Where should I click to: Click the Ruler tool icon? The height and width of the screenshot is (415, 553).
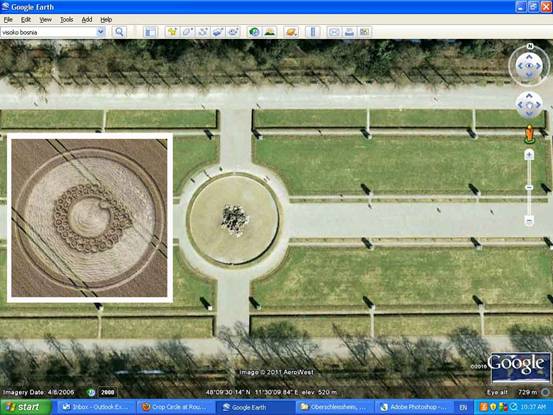point(312,32)
